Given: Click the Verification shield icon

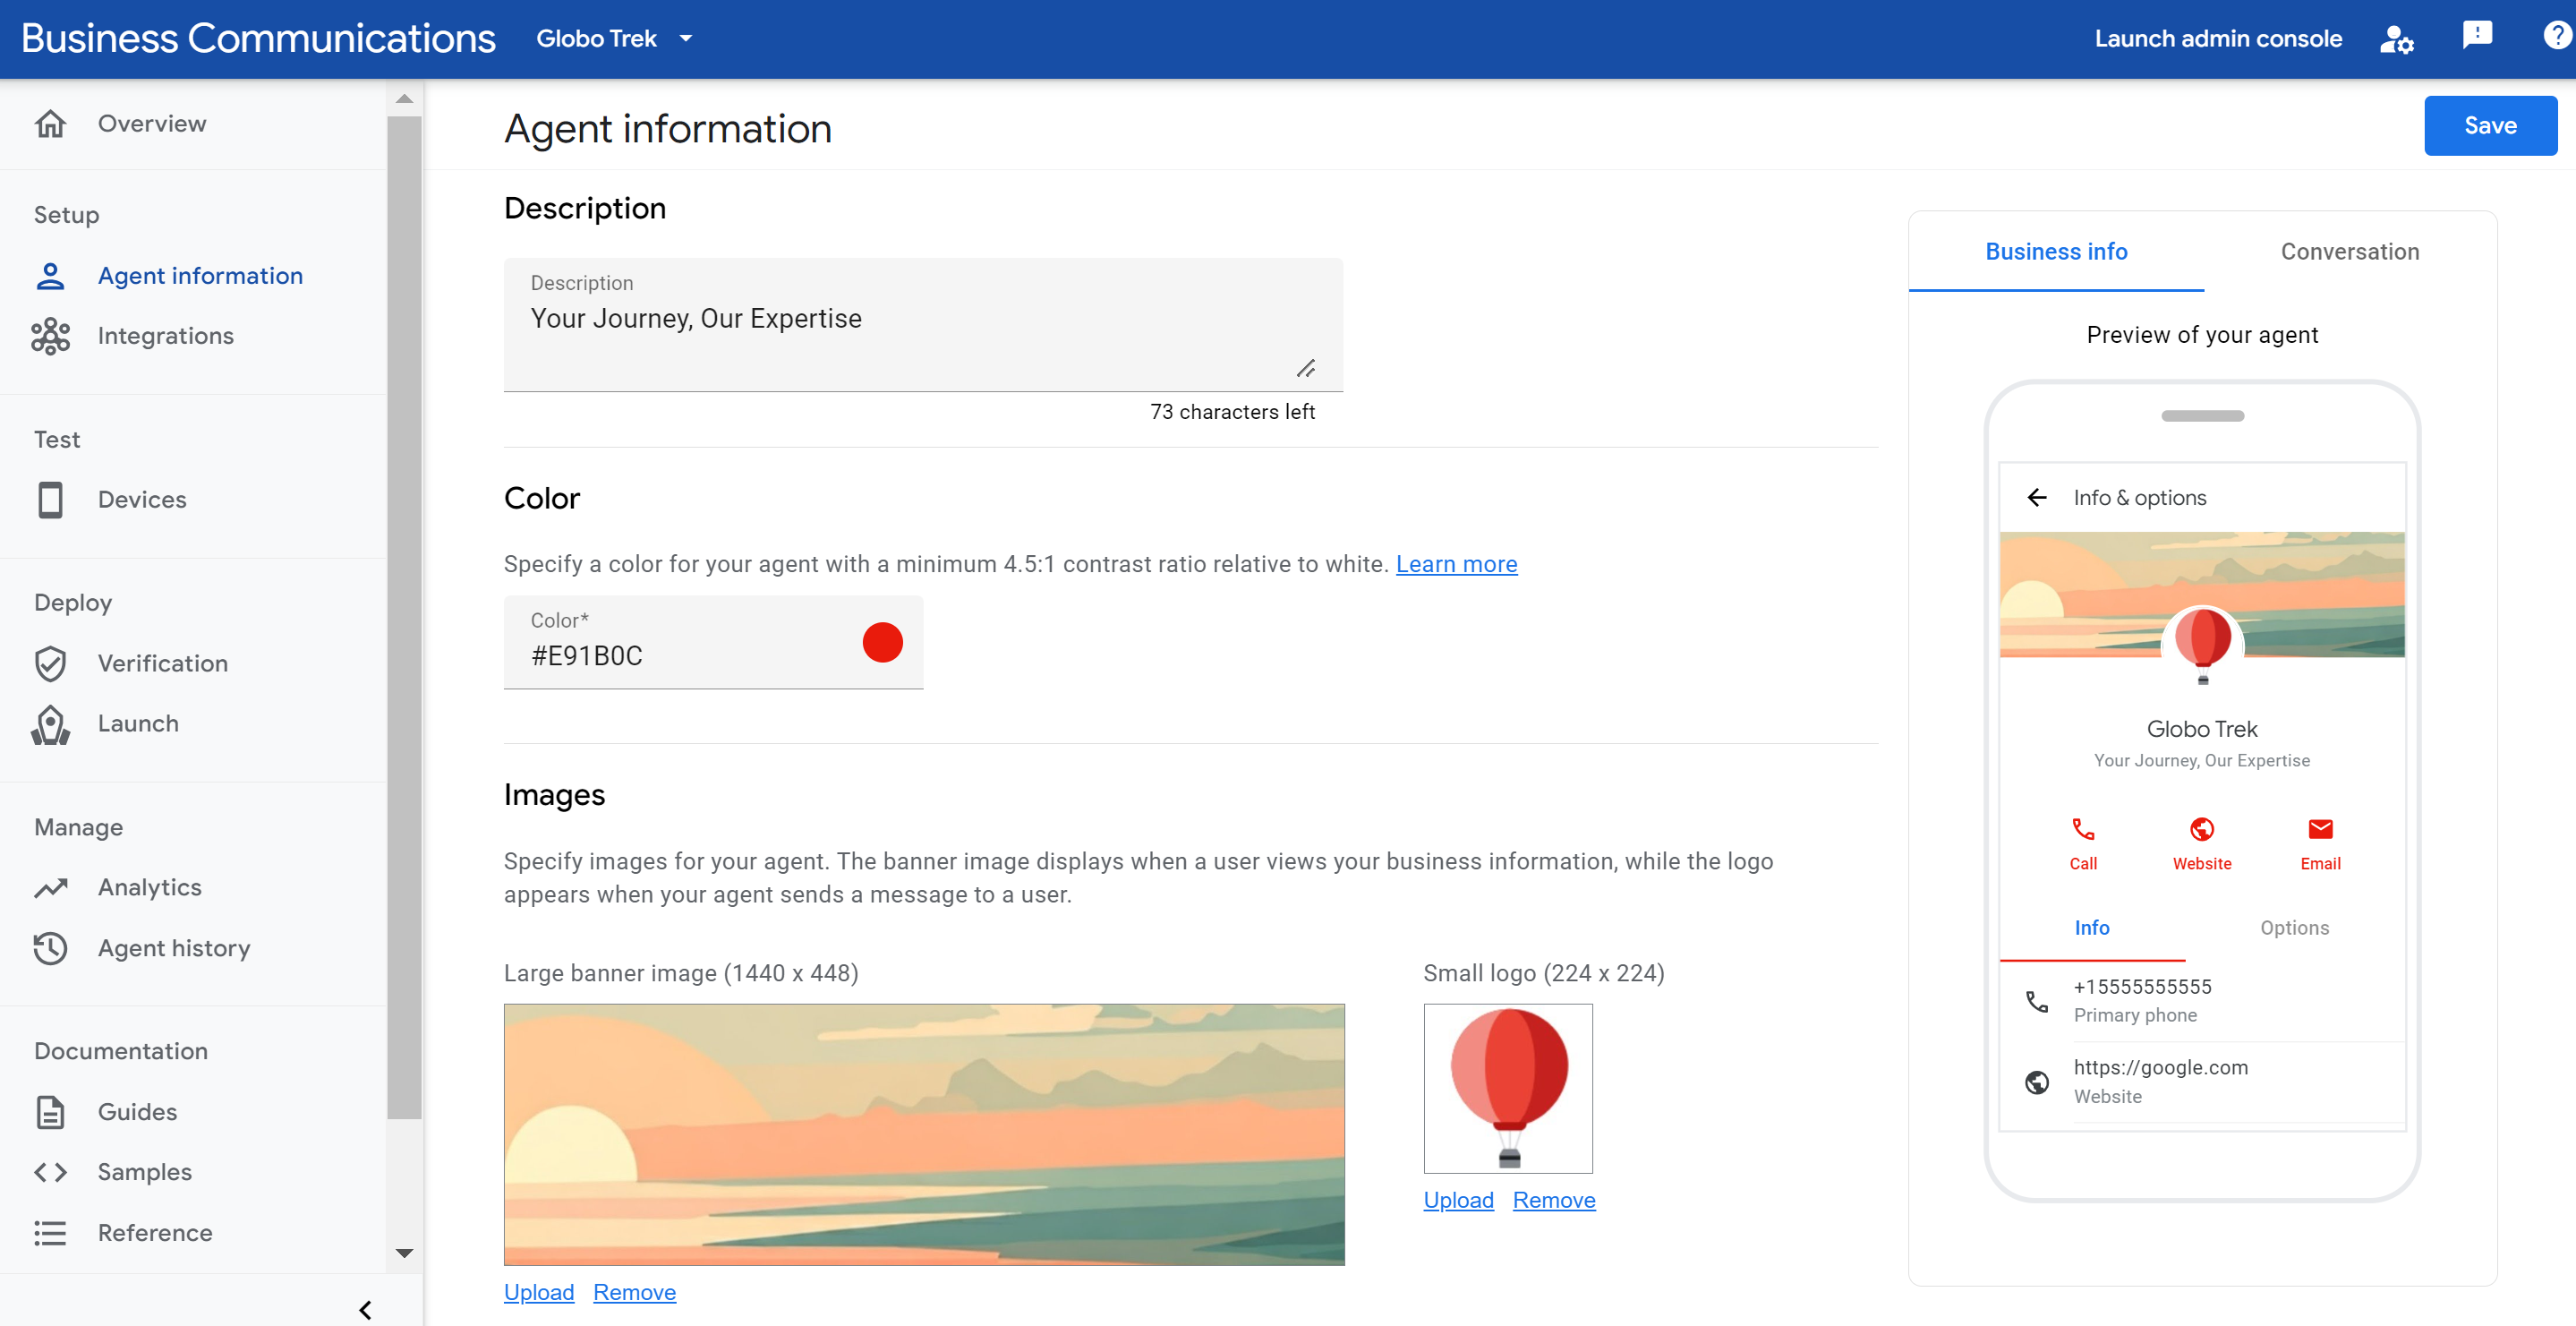Looking at the screenshot, I should (51, 663).
